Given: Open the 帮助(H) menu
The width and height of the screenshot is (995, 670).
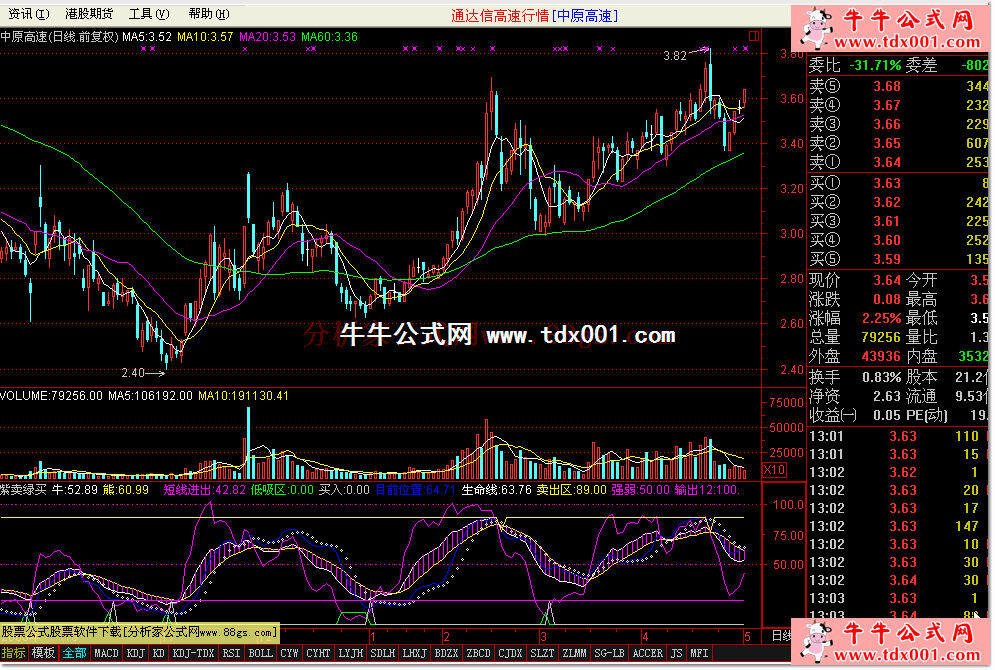Looking at the screenshot, I should (x=209, y=14).
